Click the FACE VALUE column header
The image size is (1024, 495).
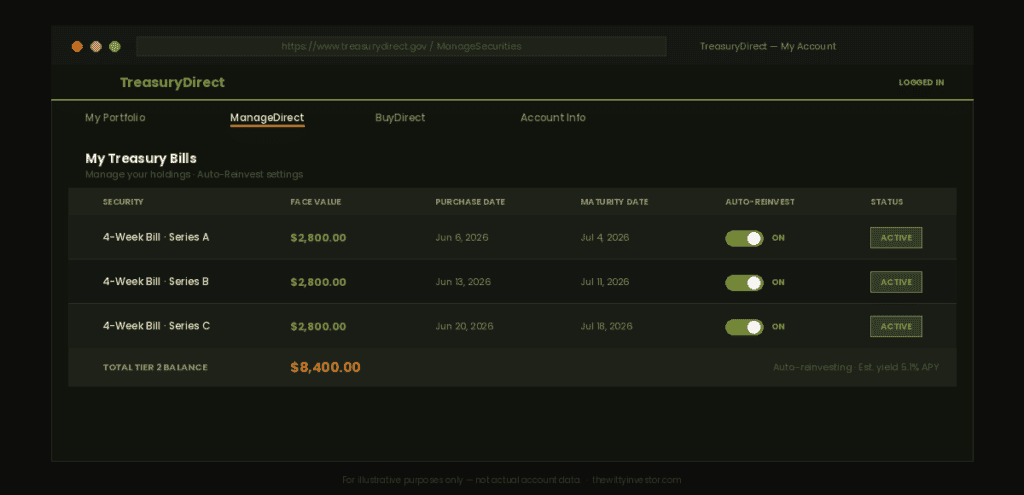tap(316, 202)
